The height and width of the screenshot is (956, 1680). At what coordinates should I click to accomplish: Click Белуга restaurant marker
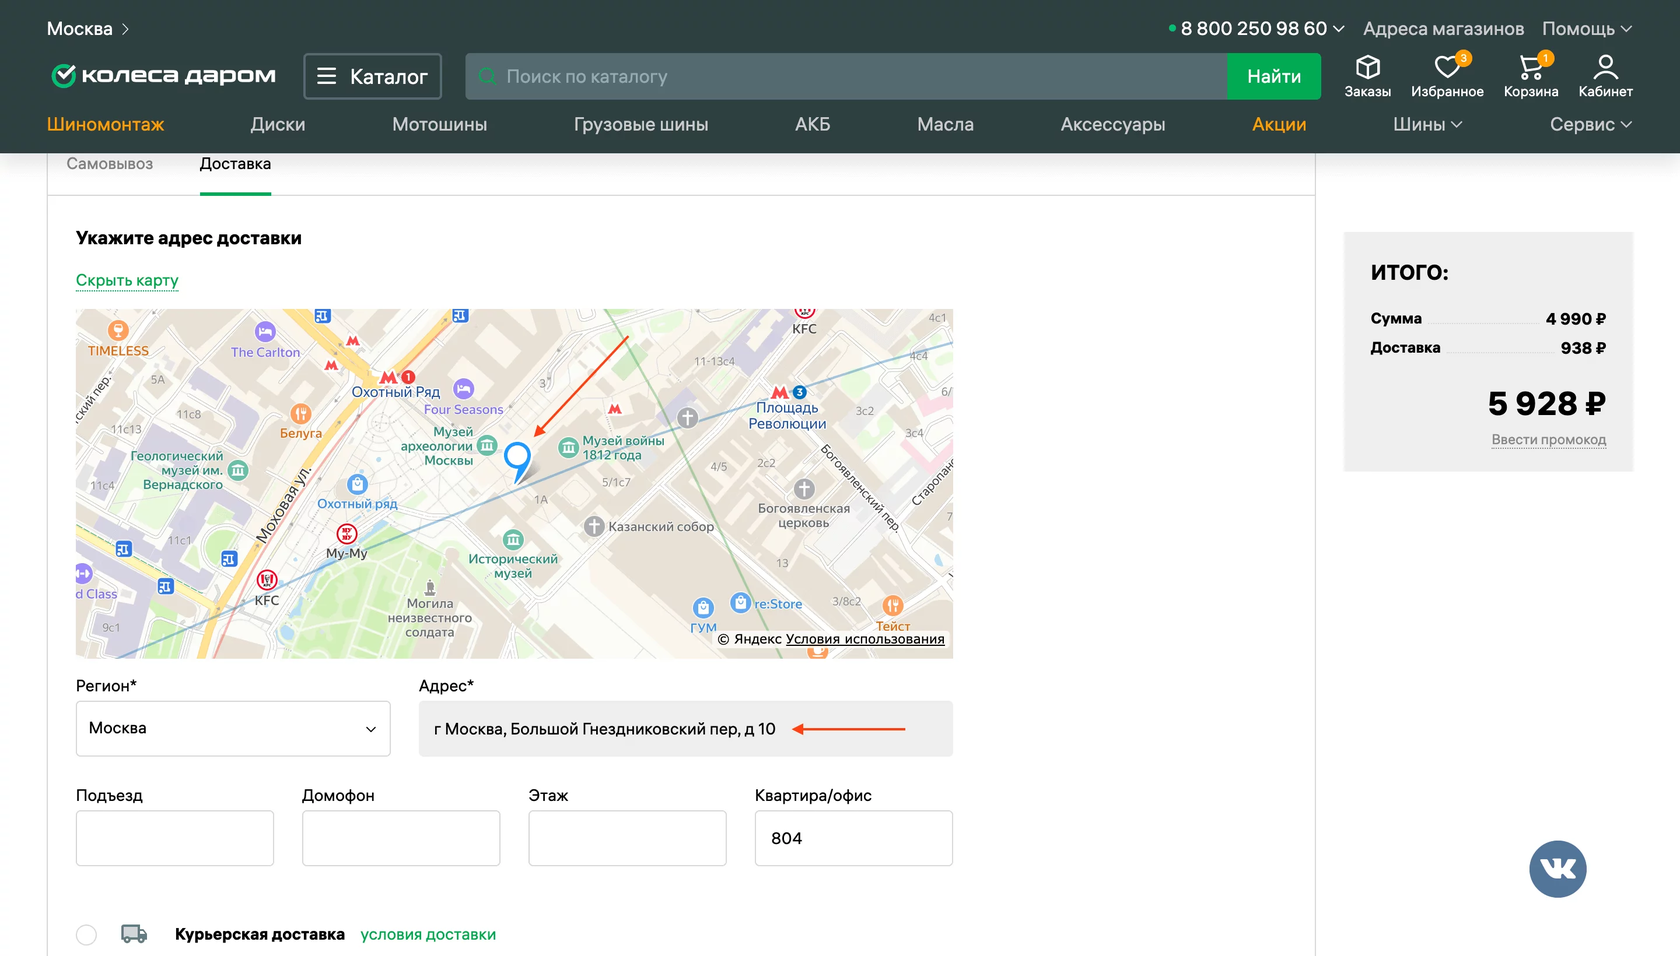coord(301,413)
